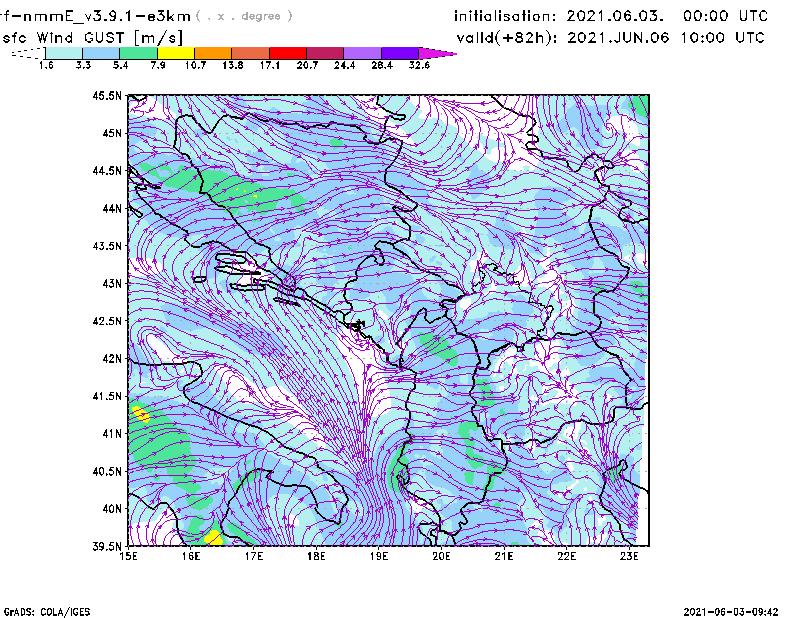
Task: Click the "valid(+82h):" label
Action: pos(507,38)
